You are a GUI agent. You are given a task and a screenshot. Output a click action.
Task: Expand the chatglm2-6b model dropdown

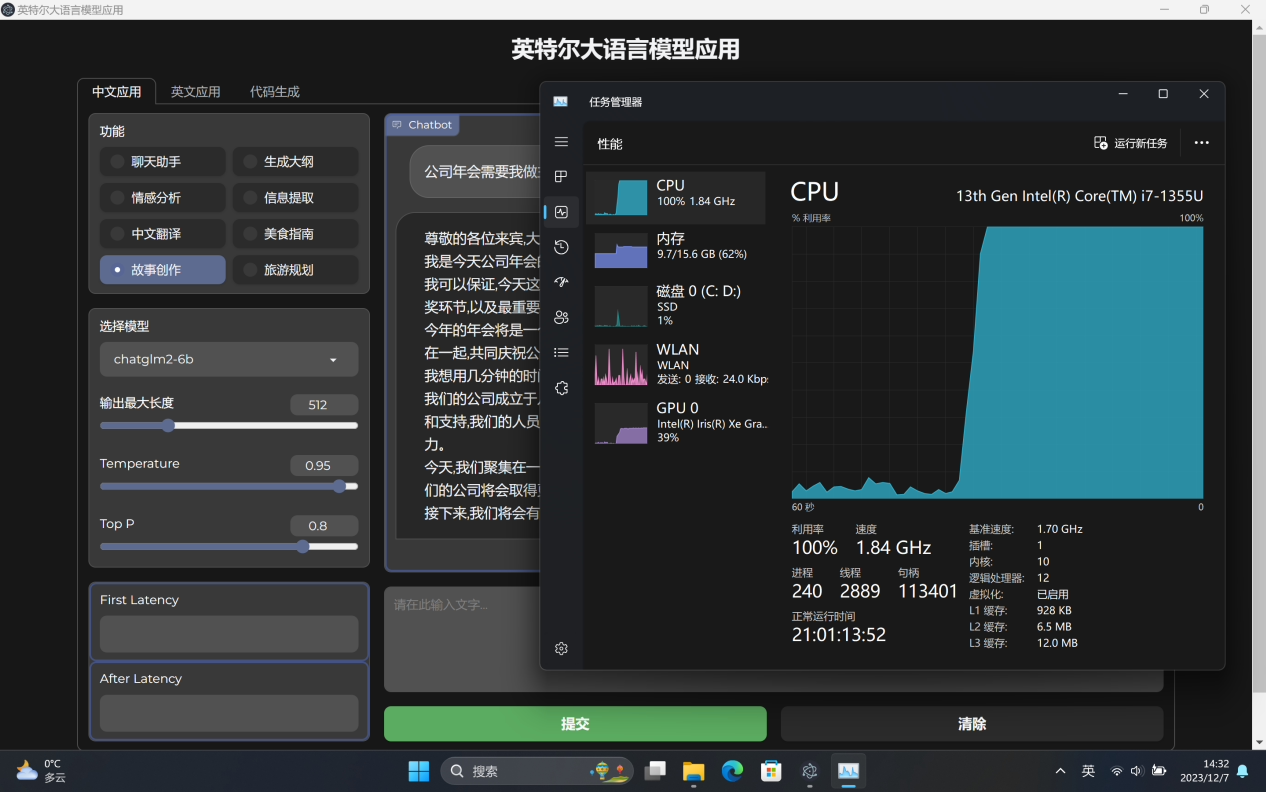click(x=229, y=359)
